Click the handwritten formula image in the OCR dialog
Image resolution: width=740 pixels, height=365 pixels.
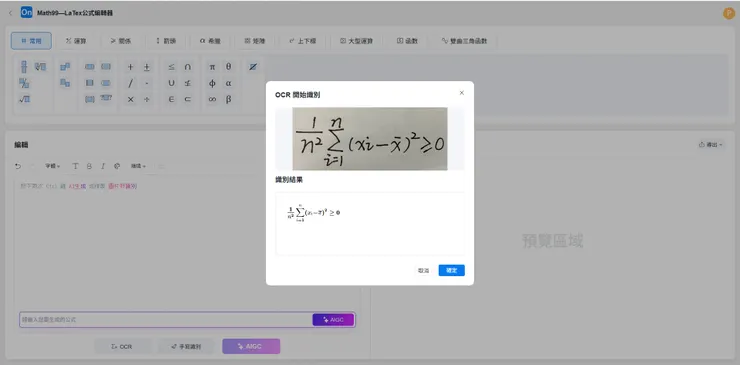tap(370, 139)
